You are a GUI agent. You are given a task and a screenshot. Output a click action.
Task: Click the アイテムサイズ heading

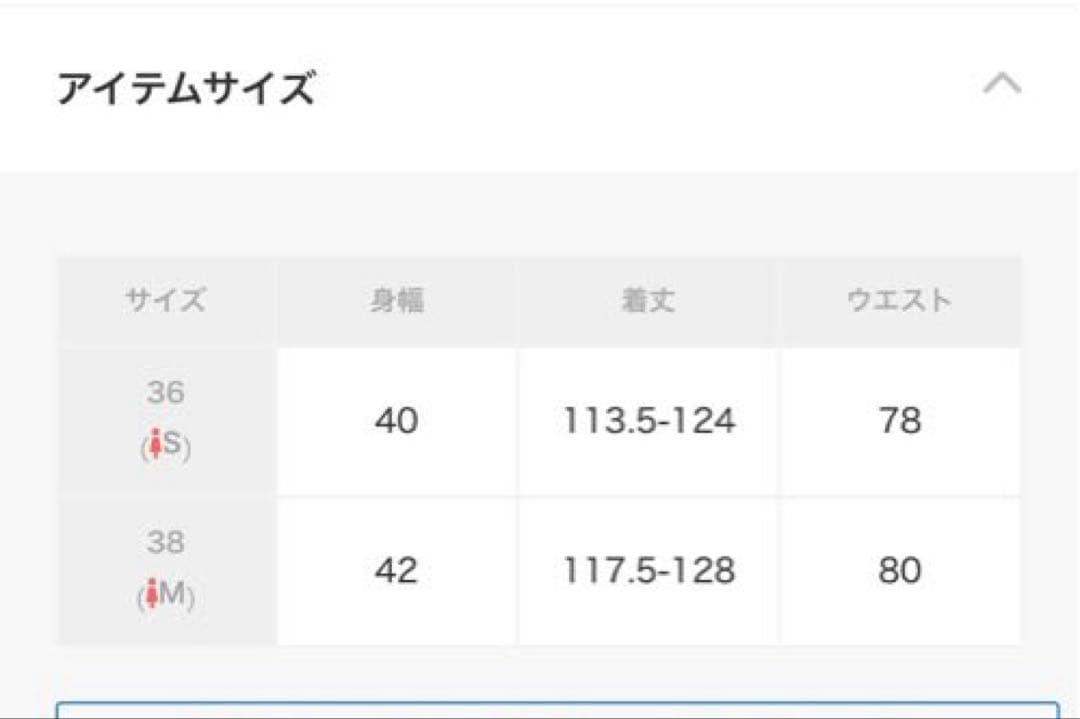[186, 90]
